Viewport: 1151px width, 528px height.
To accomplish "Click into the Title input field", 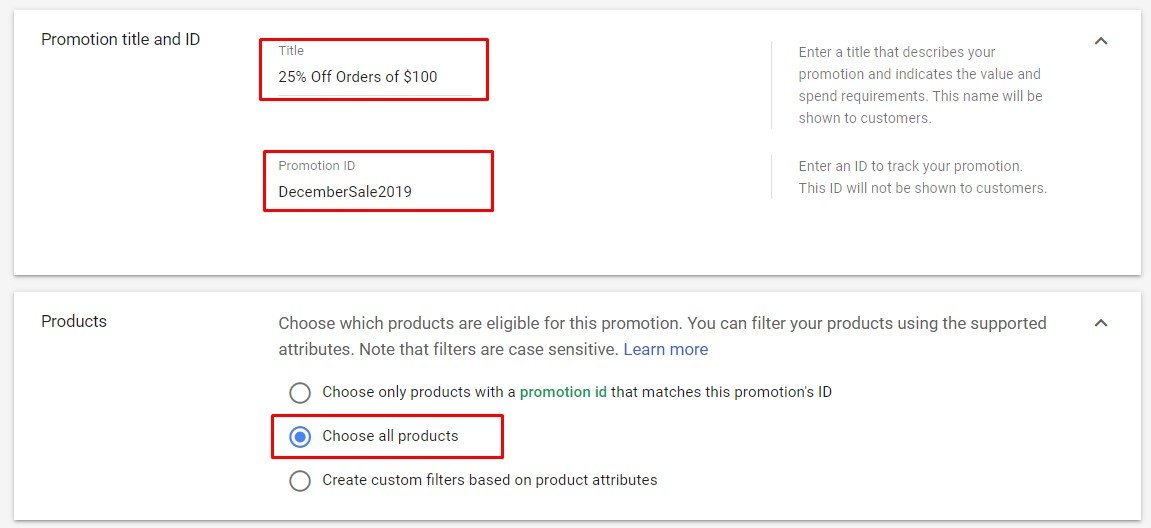I will pos(374,77).
